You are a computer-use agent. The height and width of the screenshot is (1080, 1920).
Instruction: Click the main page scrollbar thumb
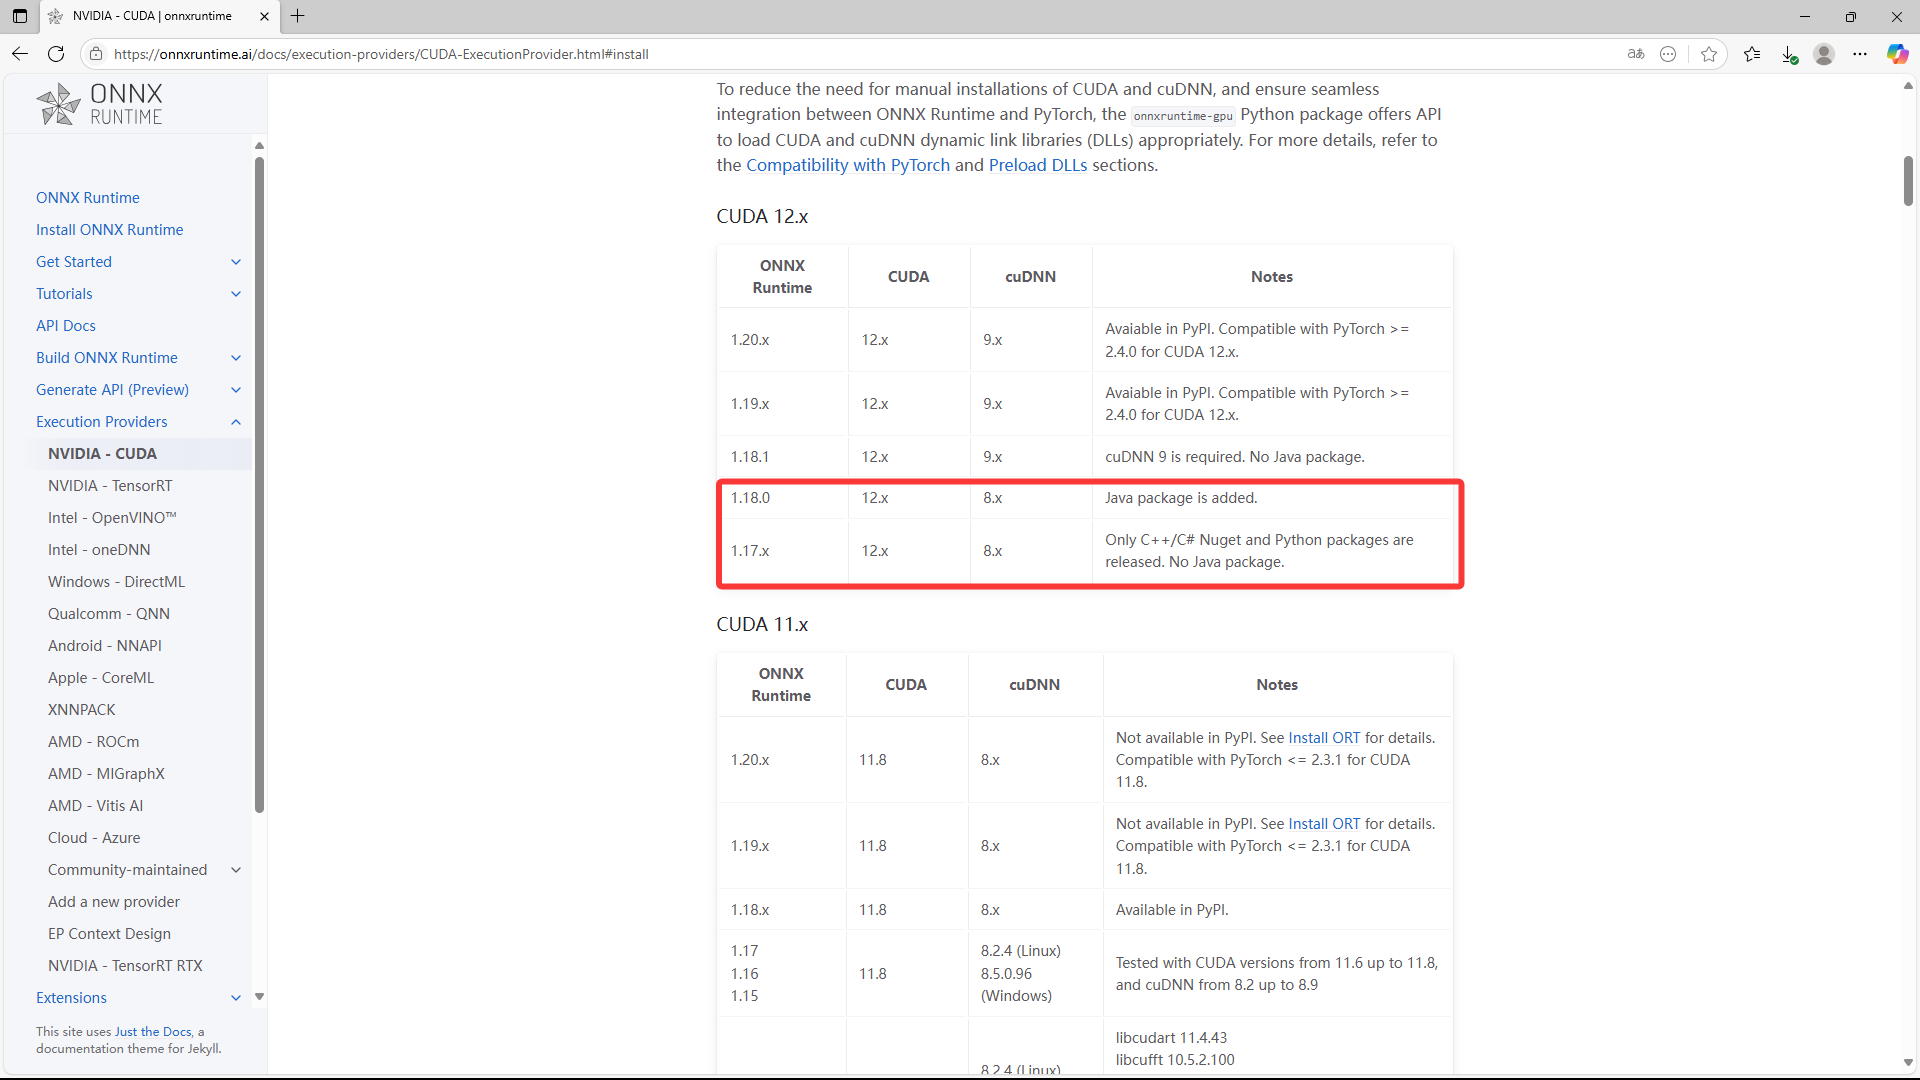(x=1908, y=181)
